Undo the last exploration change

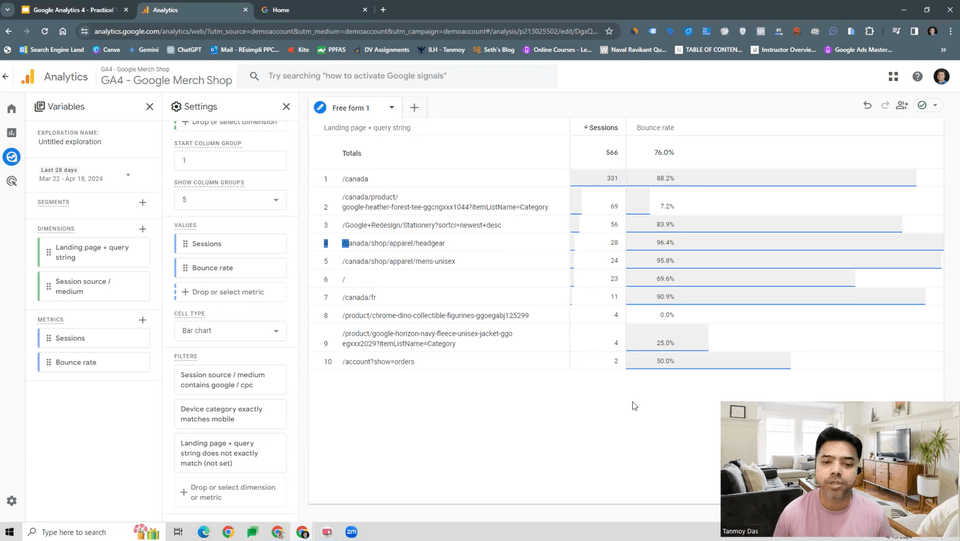(867, 106)
